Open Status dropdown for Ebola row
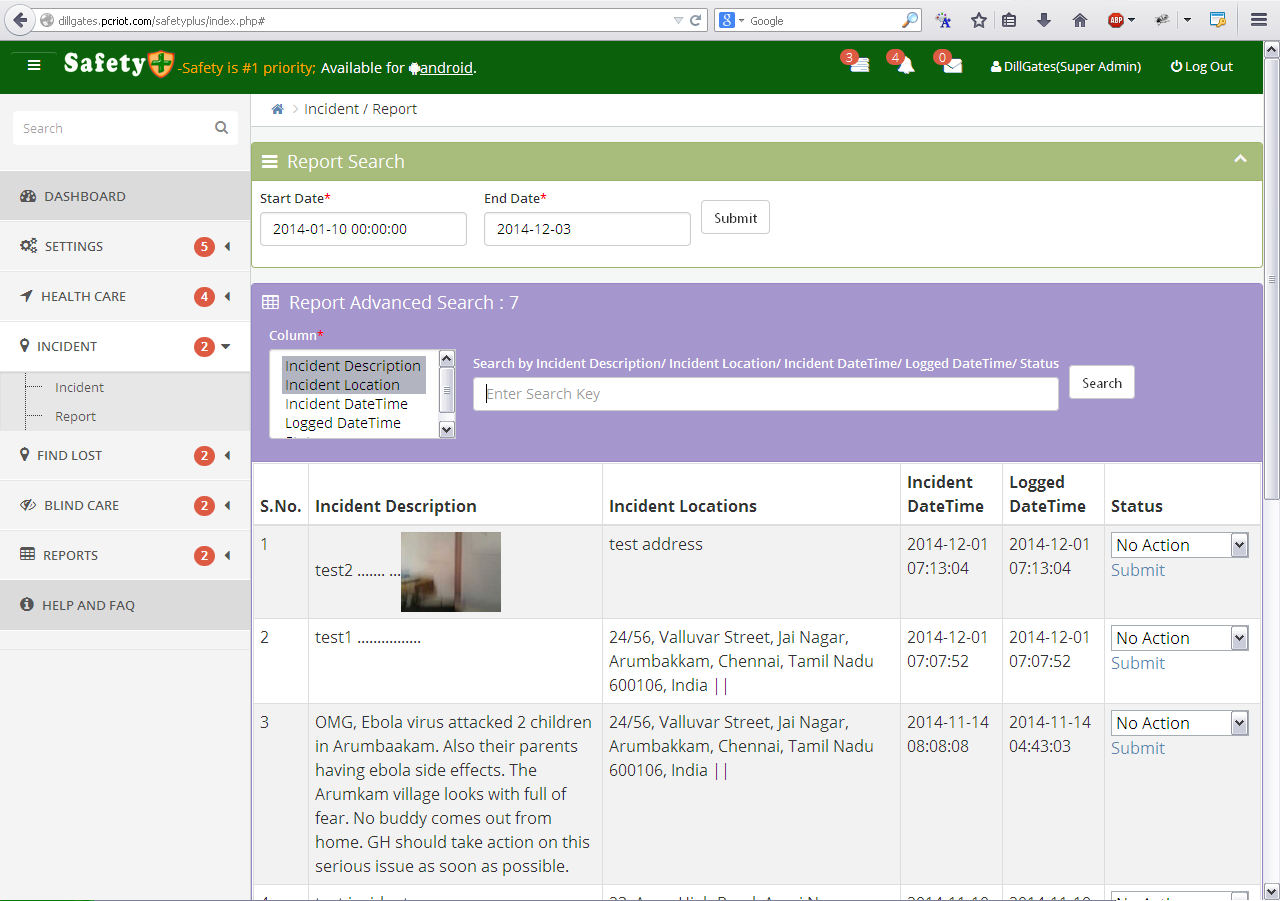Viewport: 1280px width, 901px height. tap(1180, 723)
